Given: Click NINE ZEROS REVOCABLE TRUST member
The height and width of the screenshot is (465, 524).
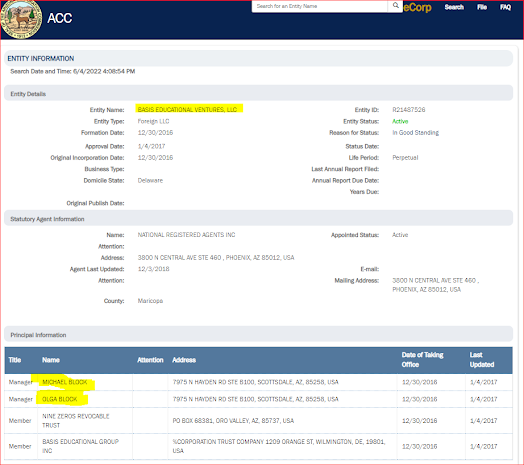Looking at the screenshot, I should (76, 421).
